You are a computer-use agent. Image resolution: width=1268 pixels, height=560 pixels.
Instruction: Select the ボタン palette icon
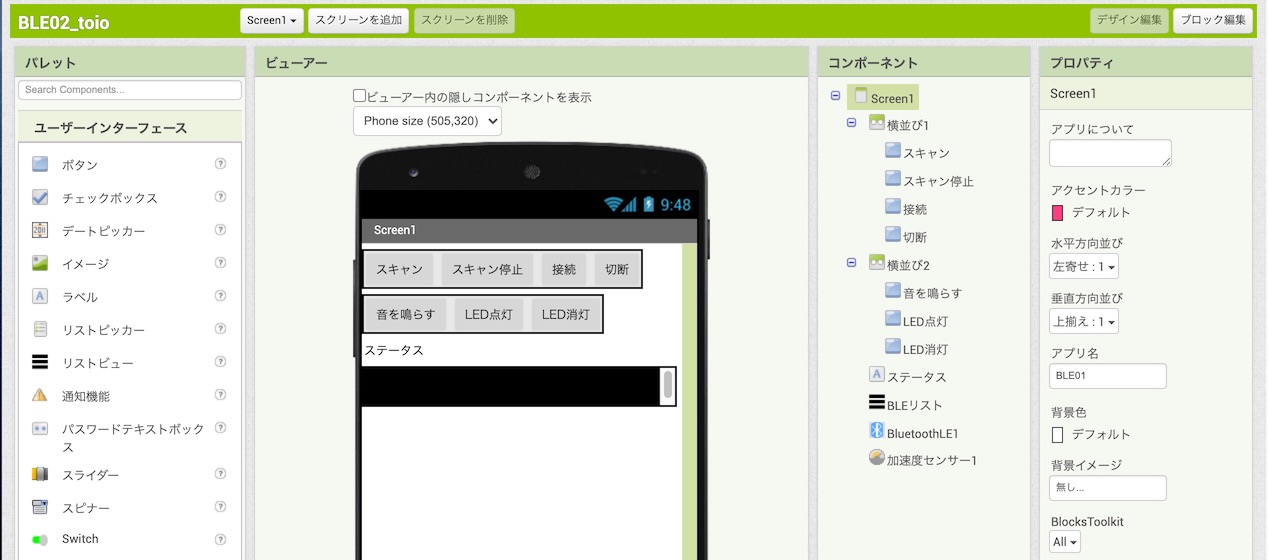point(40,164)
